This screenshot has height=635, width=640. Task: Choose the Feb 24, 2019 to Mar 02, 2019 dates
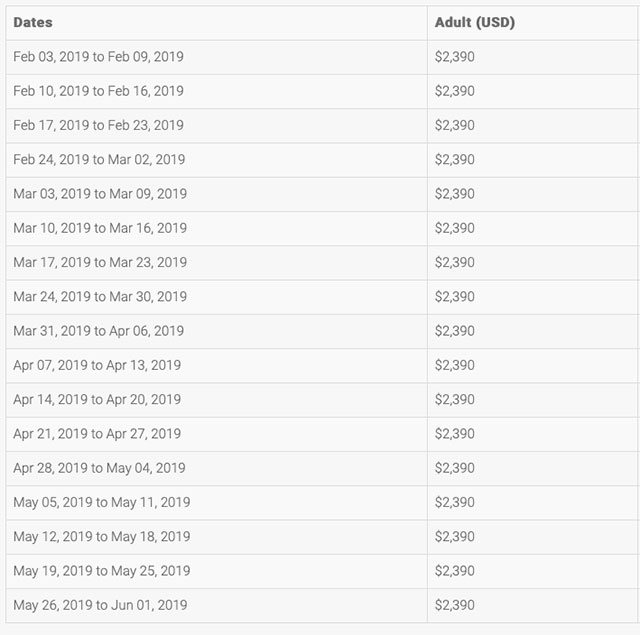tap(99, 160)
